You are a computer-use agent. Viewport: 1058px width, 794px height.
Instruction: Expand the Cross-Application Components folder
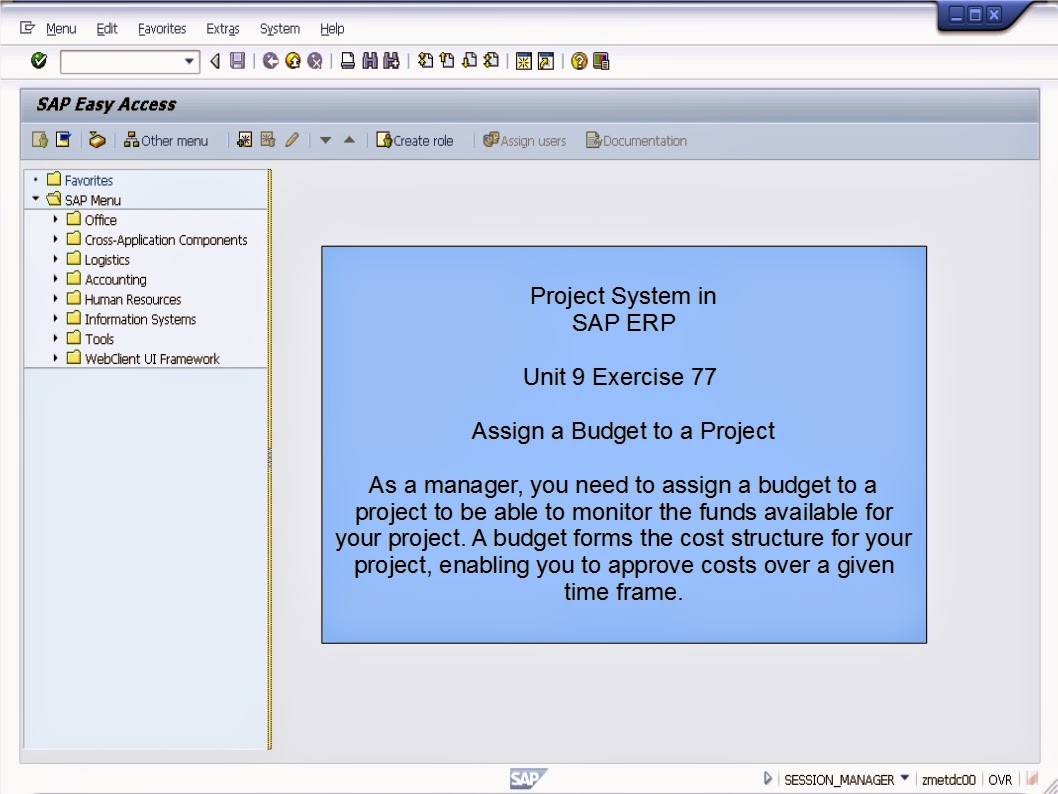pos(55,239)
